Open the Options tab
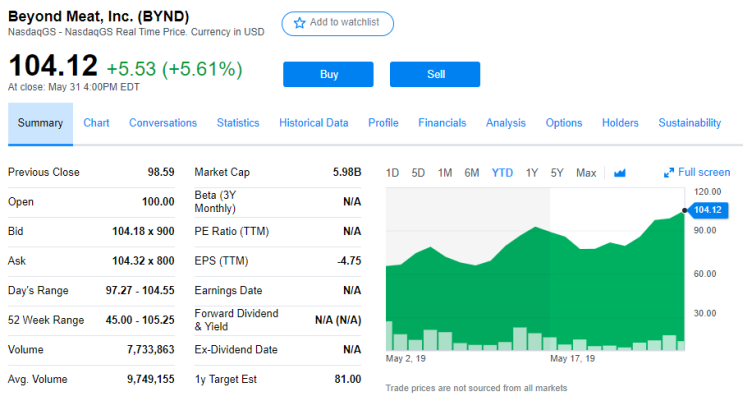Screen dimensions: 743x401 point(564,123)
